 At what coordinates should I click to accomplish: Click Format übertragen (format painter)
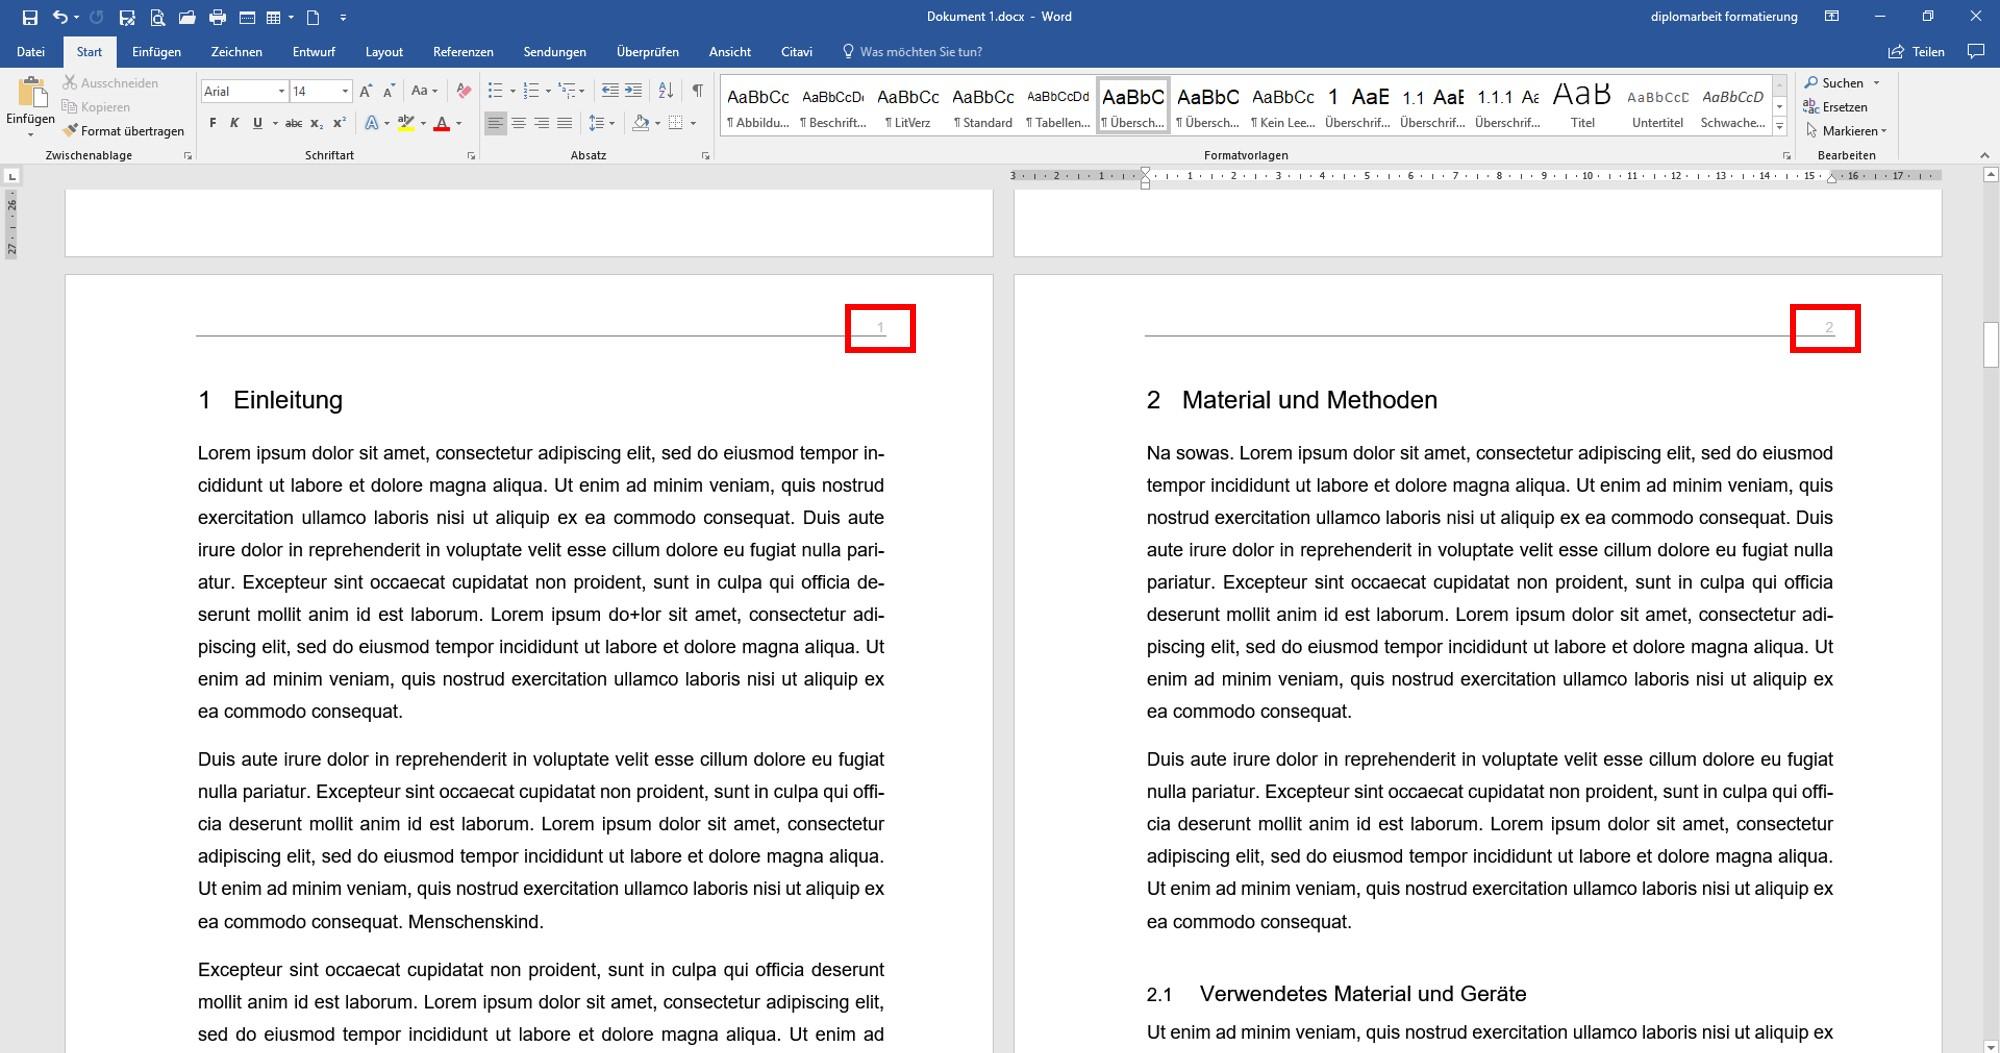[123, 131]
